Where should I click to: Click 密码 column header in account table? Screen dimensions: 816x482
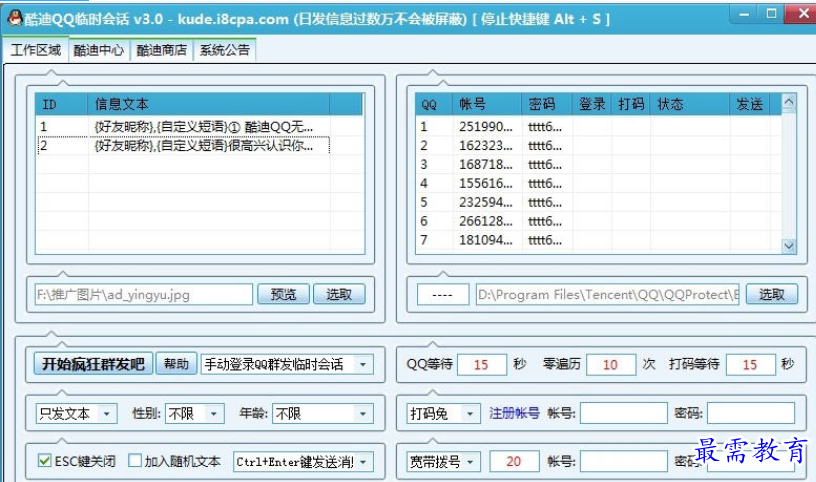click(546, 104)
